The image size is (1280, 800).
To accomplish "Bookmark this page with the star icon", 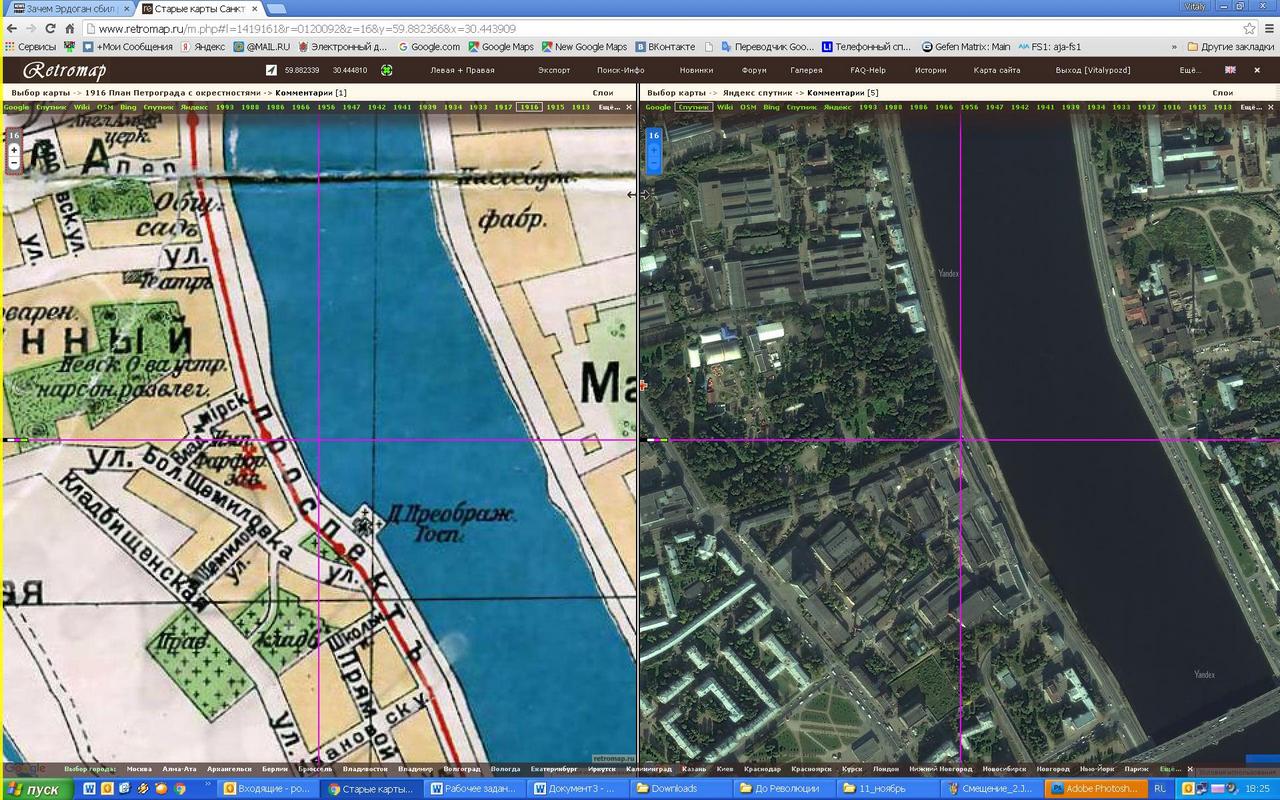I will click(x=1249, y=29).
